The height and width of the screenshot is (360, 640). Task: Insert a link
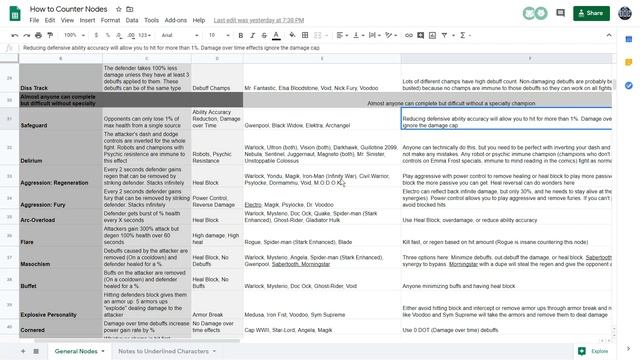click(409, 36)
